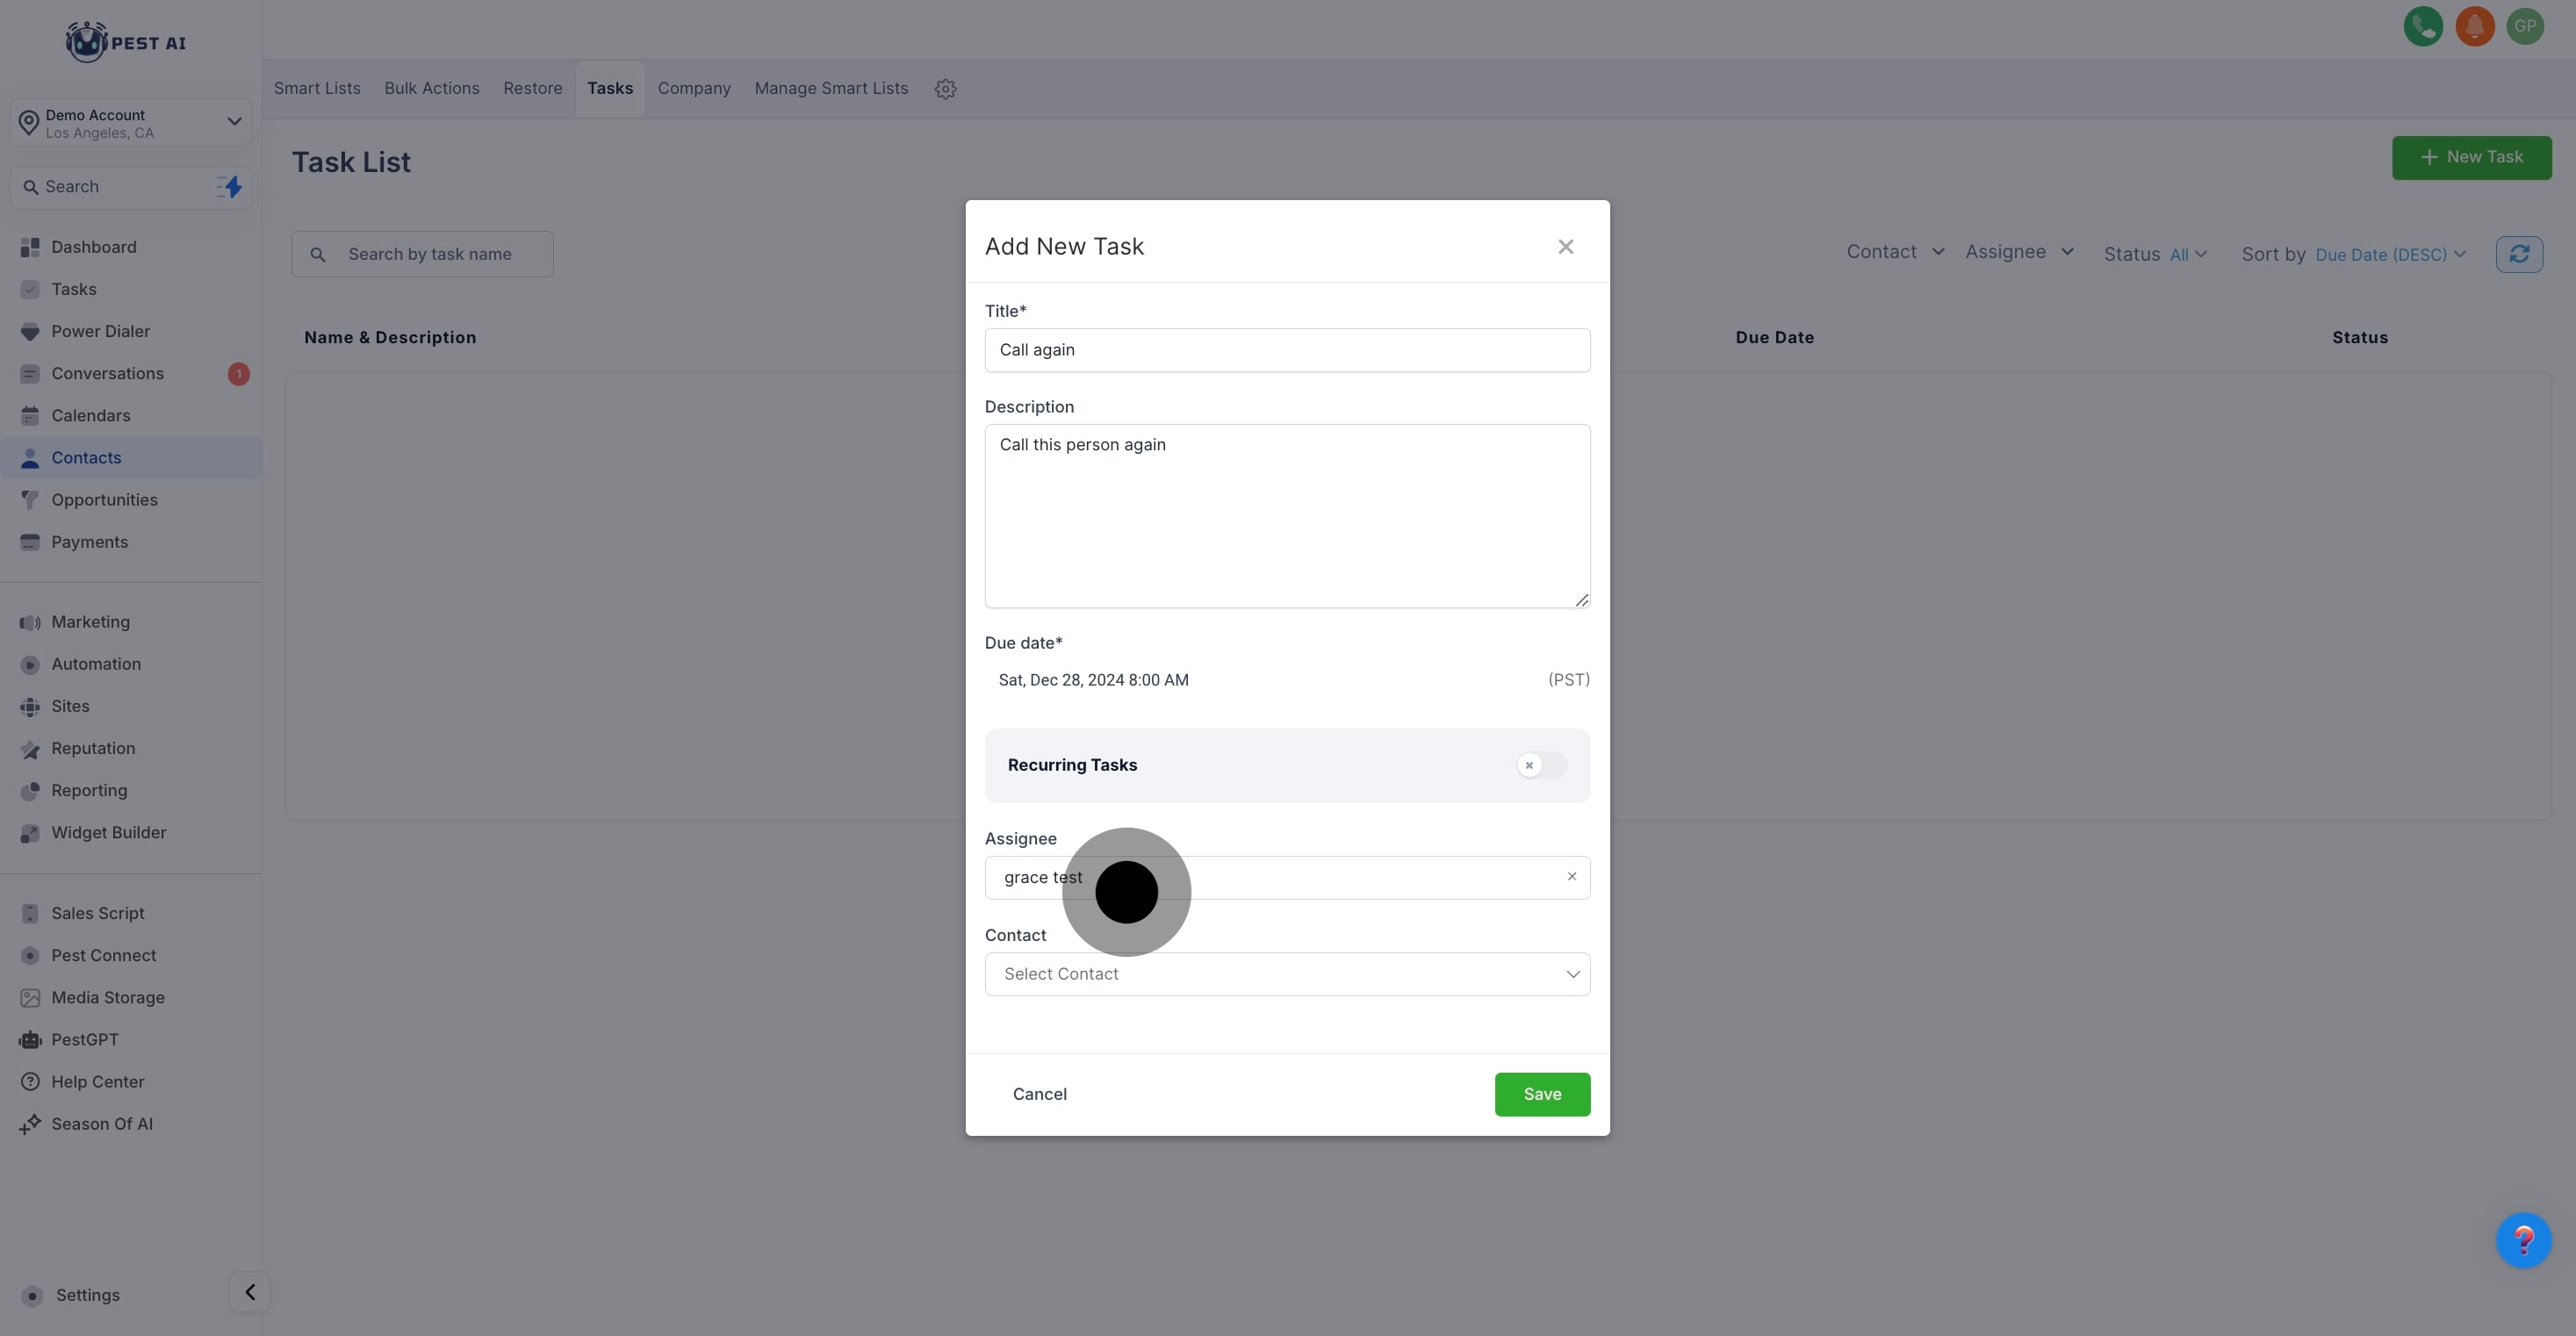Switch to the Company tab
The image size is (2576, 1336).
pos(693,89)
